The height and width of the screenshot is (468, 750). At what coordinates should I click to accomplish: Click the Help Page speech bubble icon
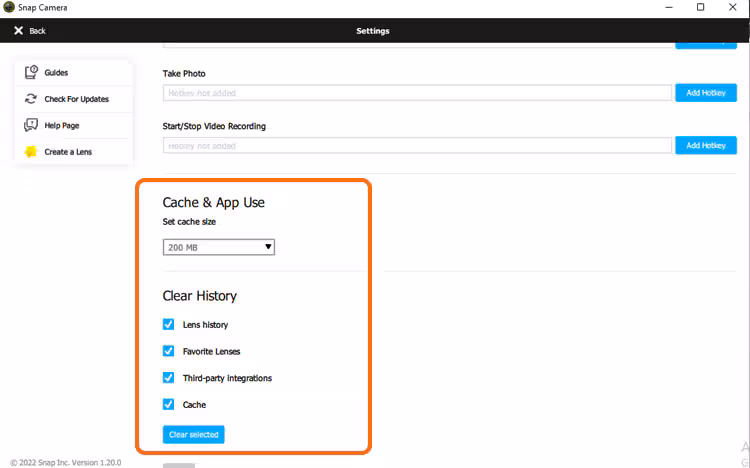pos(31,125)
